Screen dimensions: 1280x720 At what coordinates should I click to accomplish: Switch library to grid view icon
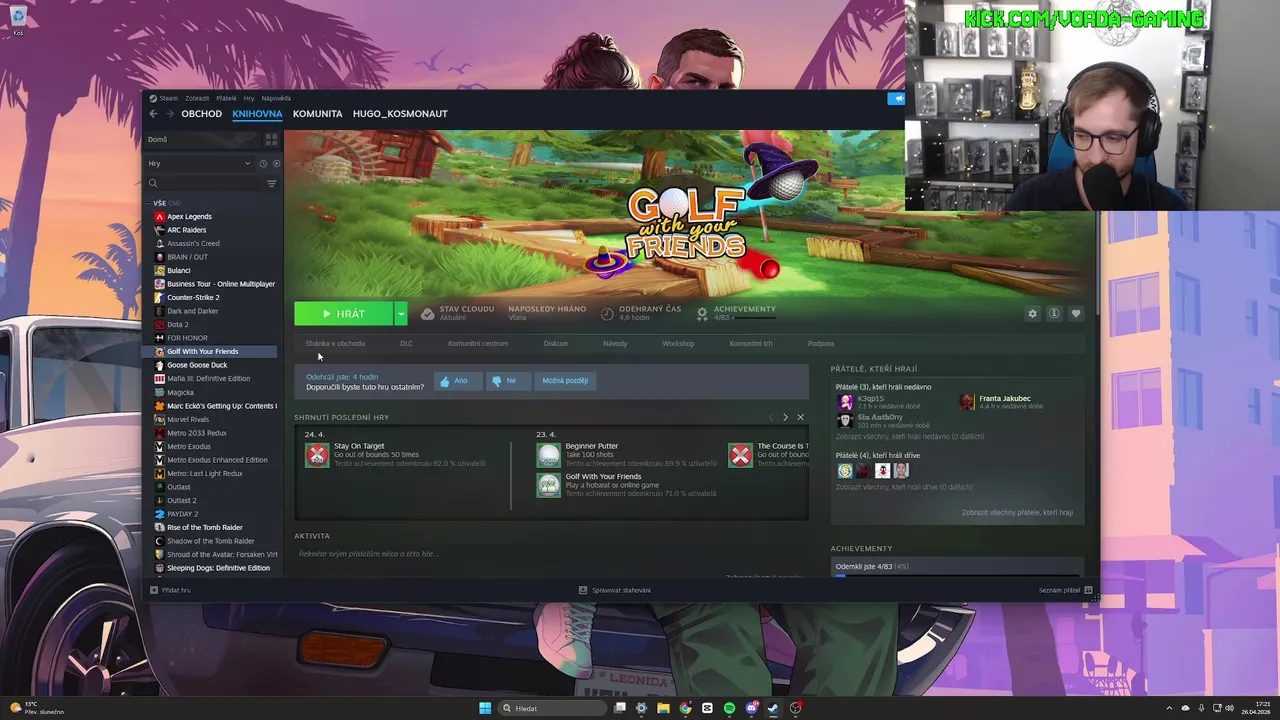(x=271, y=139)
